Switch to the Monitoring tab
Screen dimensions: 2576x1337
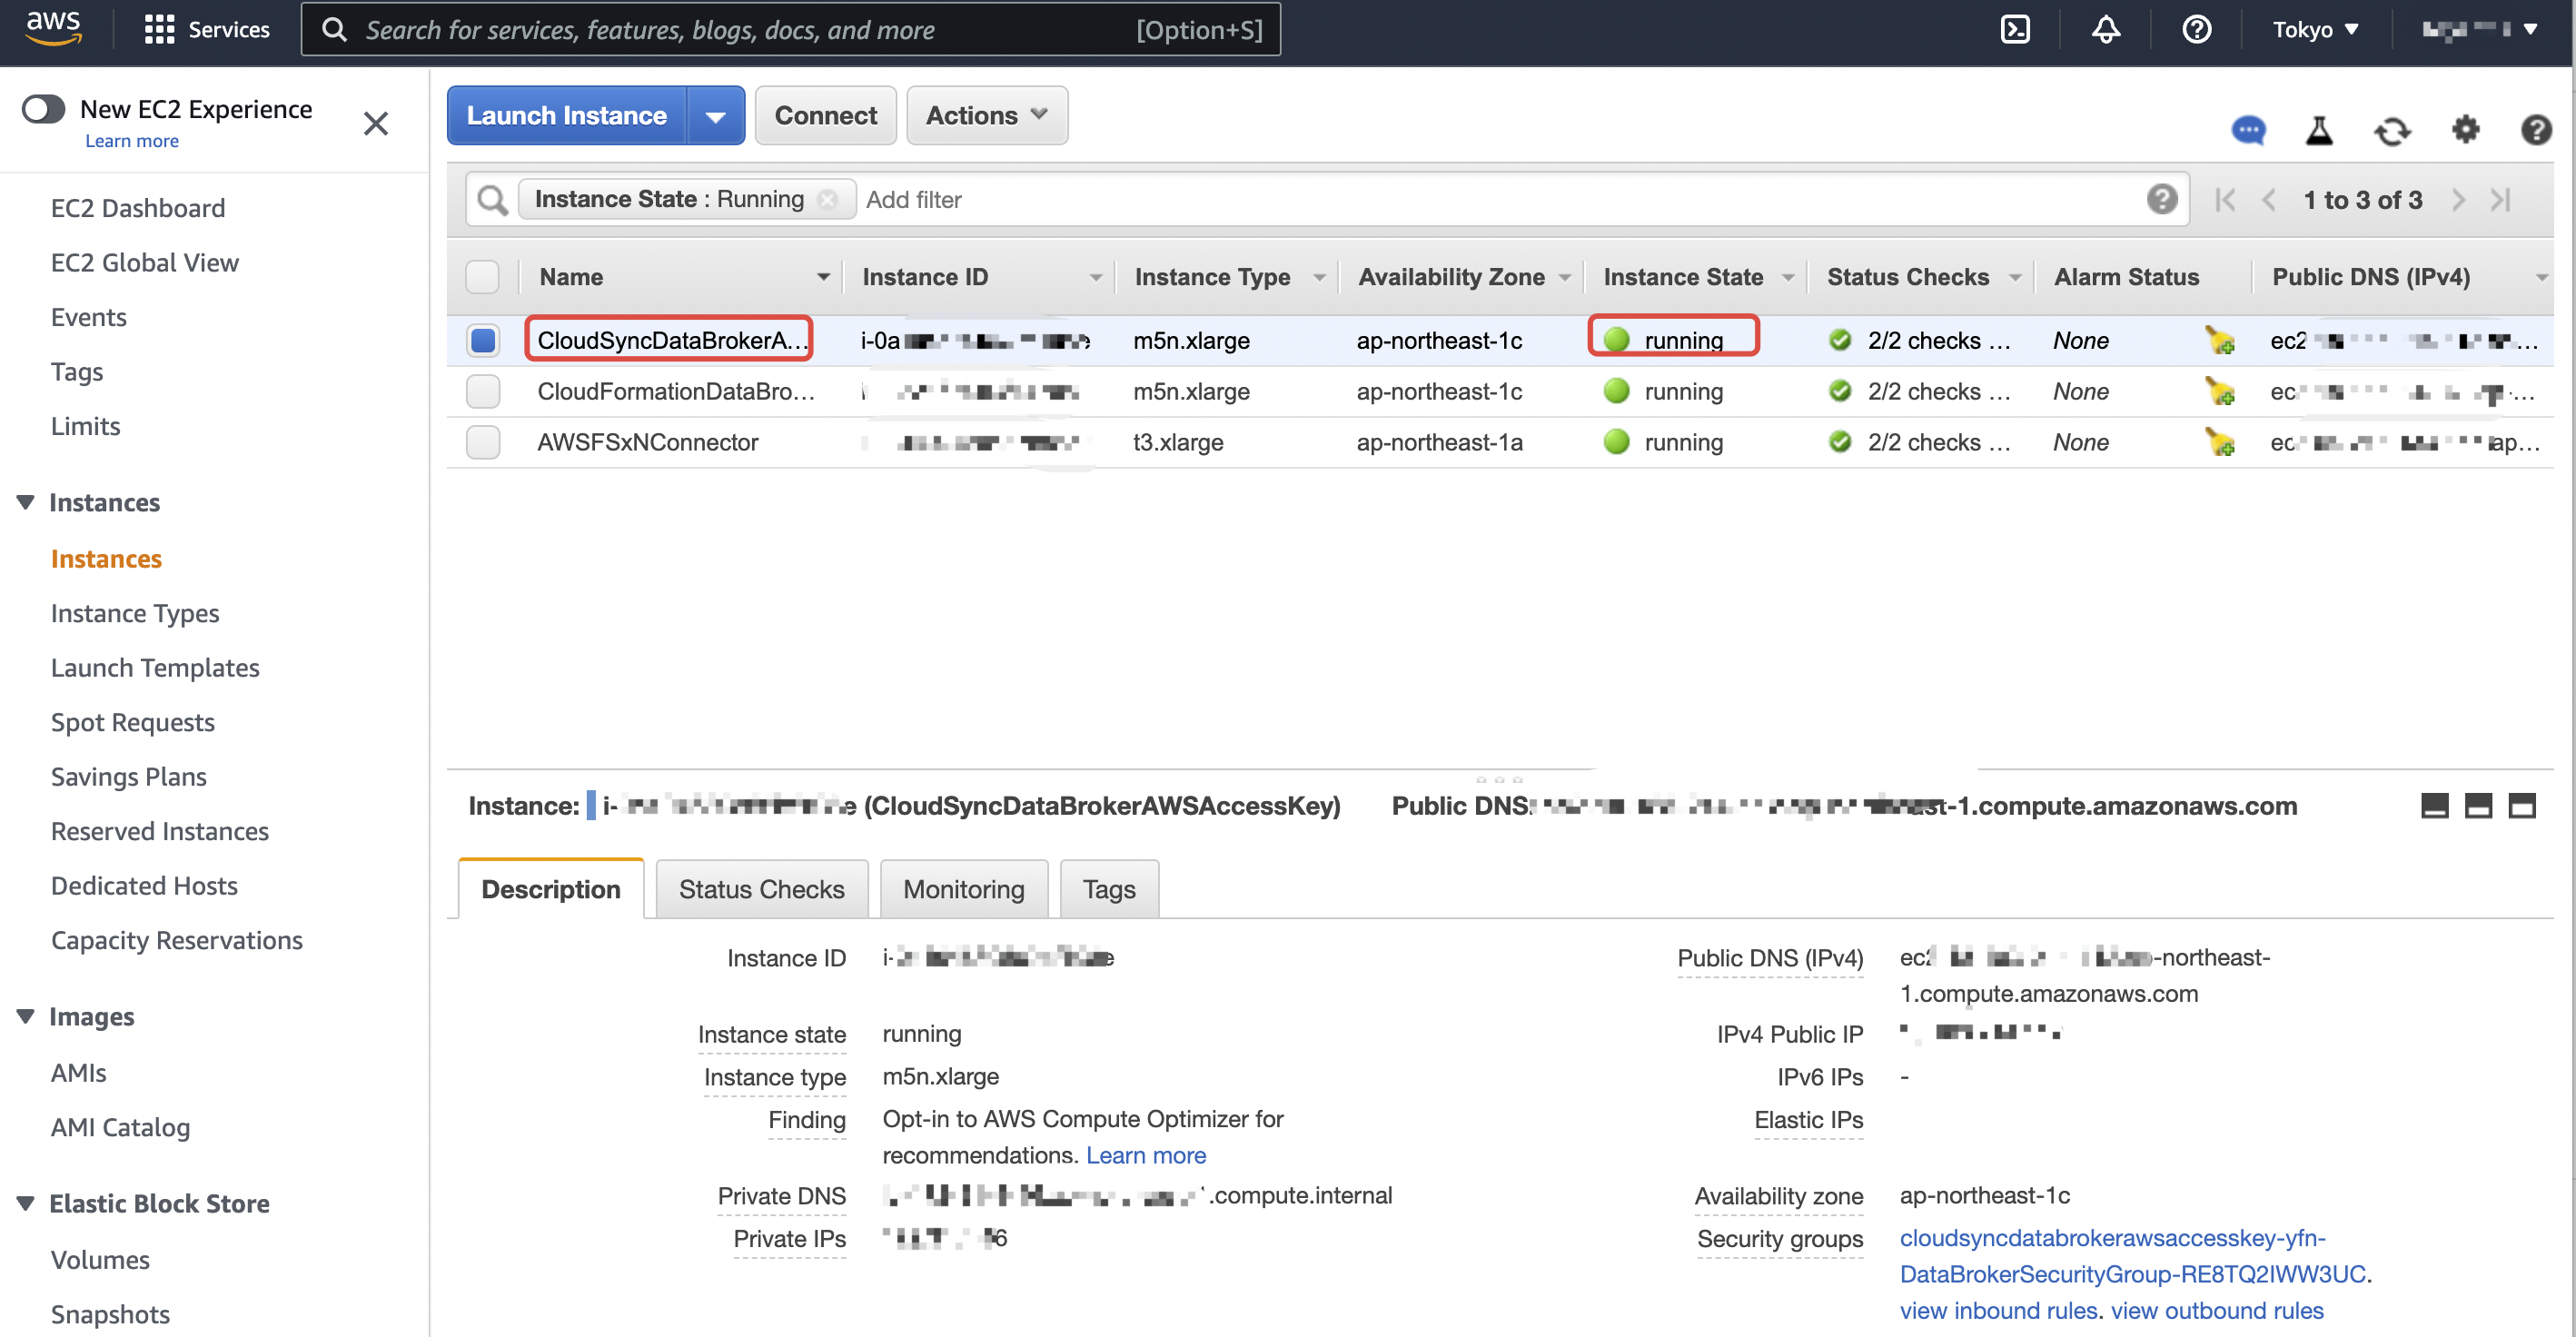[963, 889]
